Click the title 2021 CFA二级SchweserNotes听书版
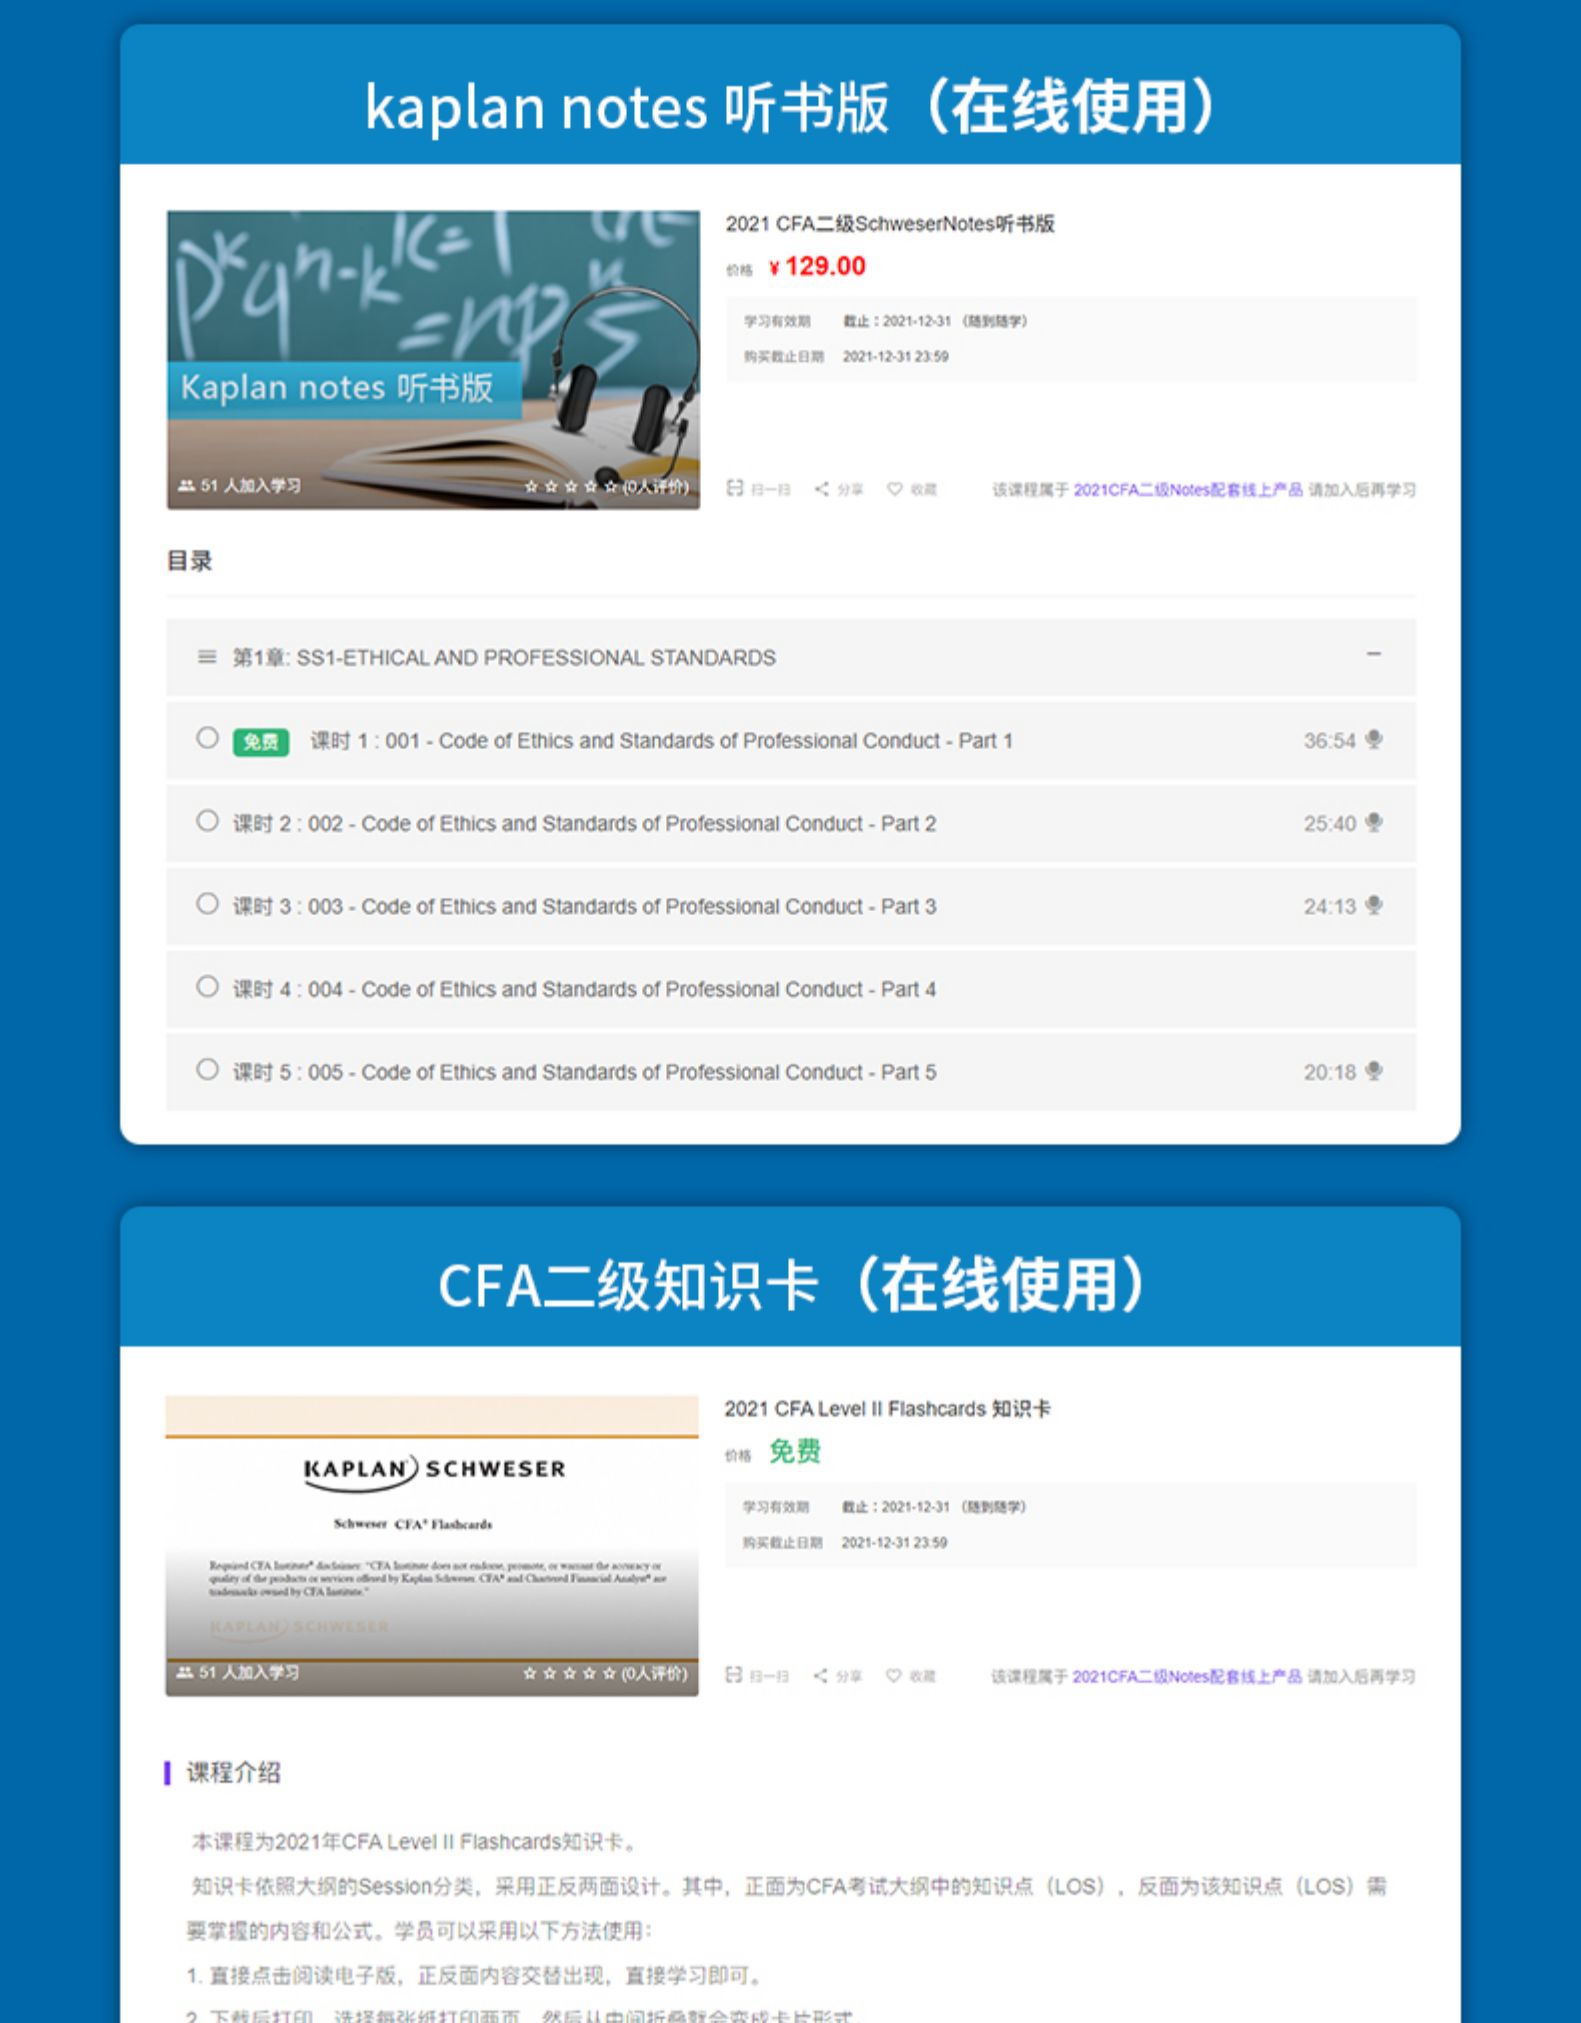The width and height of the screenshot is (1581, 2023). point(890,224)
